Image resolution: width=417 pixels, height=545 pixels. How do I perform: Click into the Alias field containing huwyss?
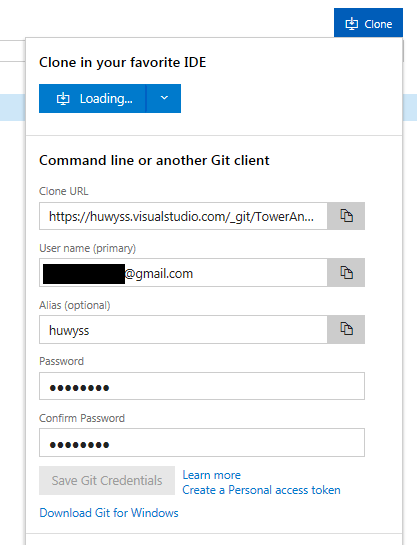[x=183, y=330]
